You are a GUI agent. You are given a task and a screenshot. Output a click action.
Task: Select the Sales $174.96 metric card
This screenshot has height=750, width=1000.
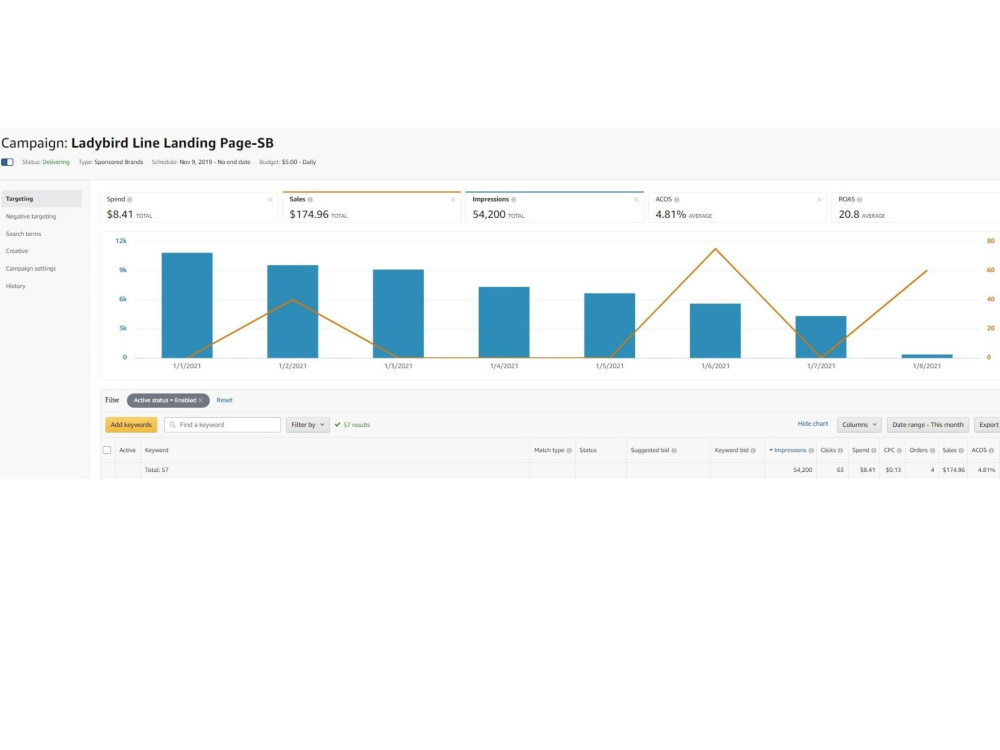372,207
